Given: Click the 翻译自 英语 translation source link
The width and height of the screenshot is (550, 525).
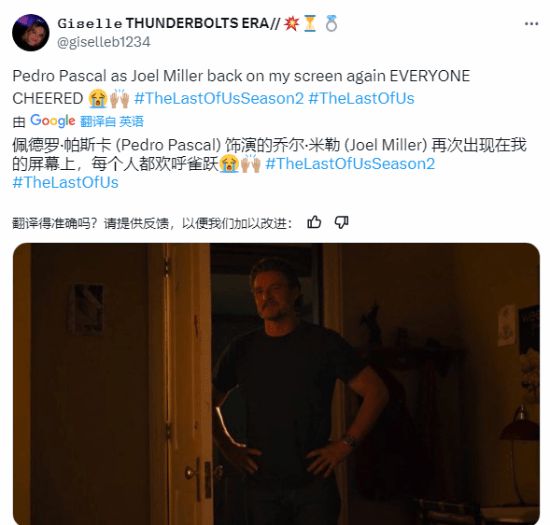Looking at the screenshot, I should point(112,121).
